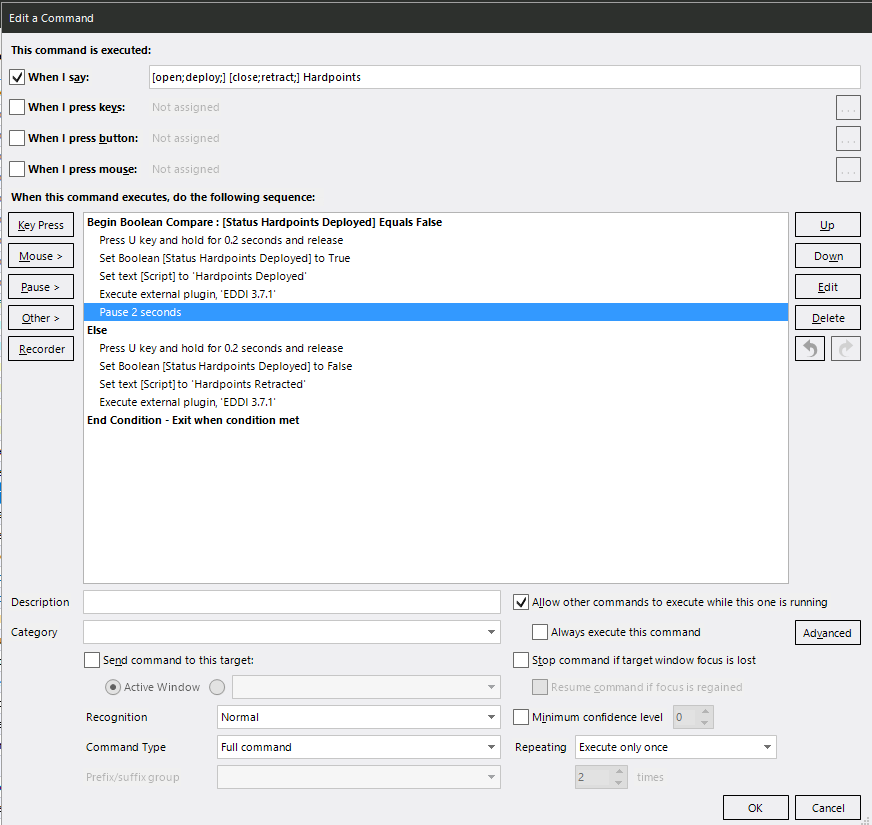Click the 'When I say' phrase field
The image size is (872, 825).
504,77
